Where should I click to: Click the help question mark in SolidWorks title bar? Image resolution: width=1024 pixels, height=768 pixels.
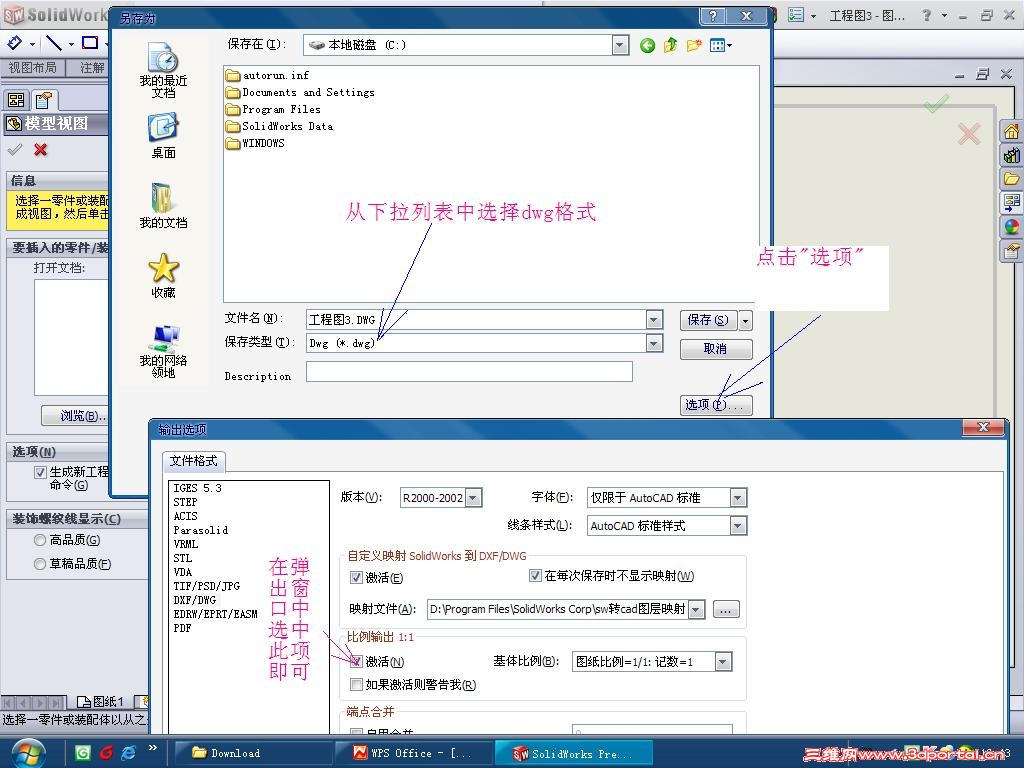[x=926, y=15]
